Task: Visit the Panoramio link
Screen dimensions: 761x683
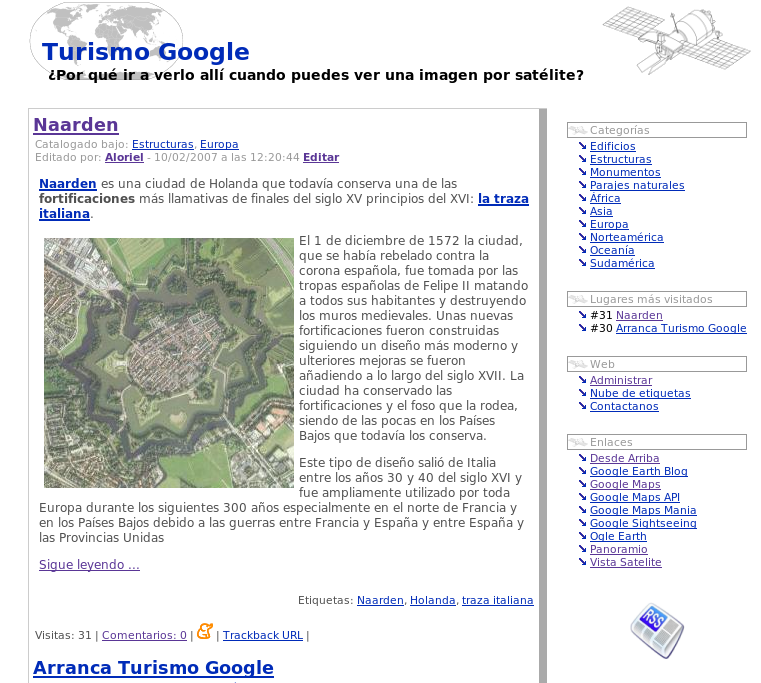Action: click(619, 549)
